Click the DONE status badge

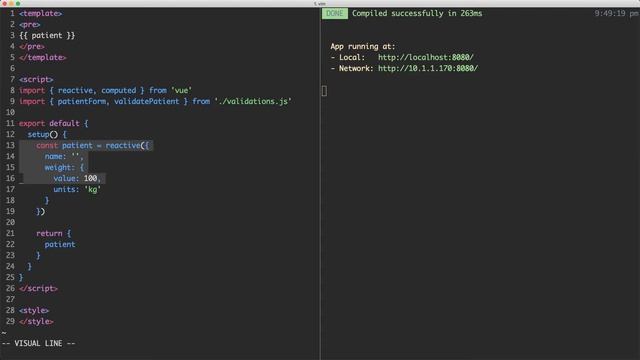click(335, 13)
